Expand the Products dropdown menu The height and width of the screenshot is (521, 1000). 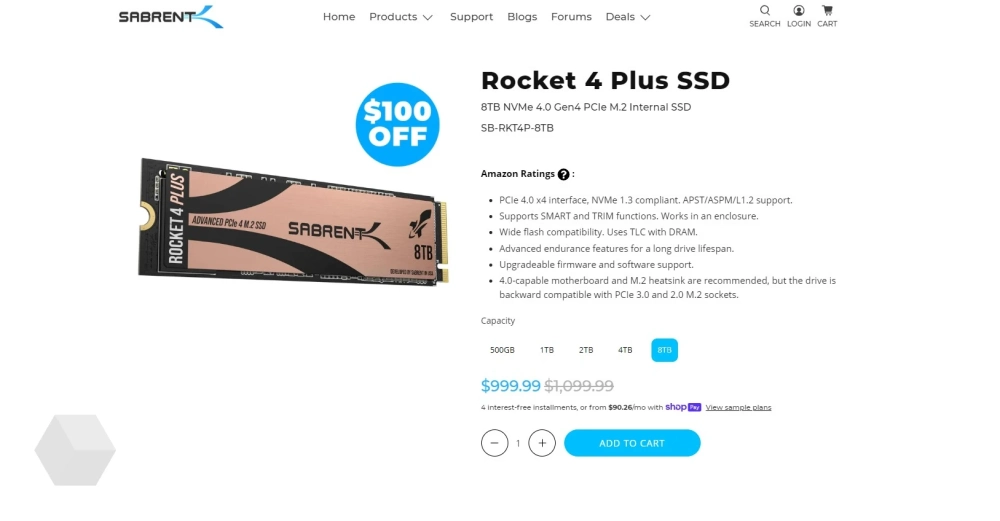tap(401, 17)
